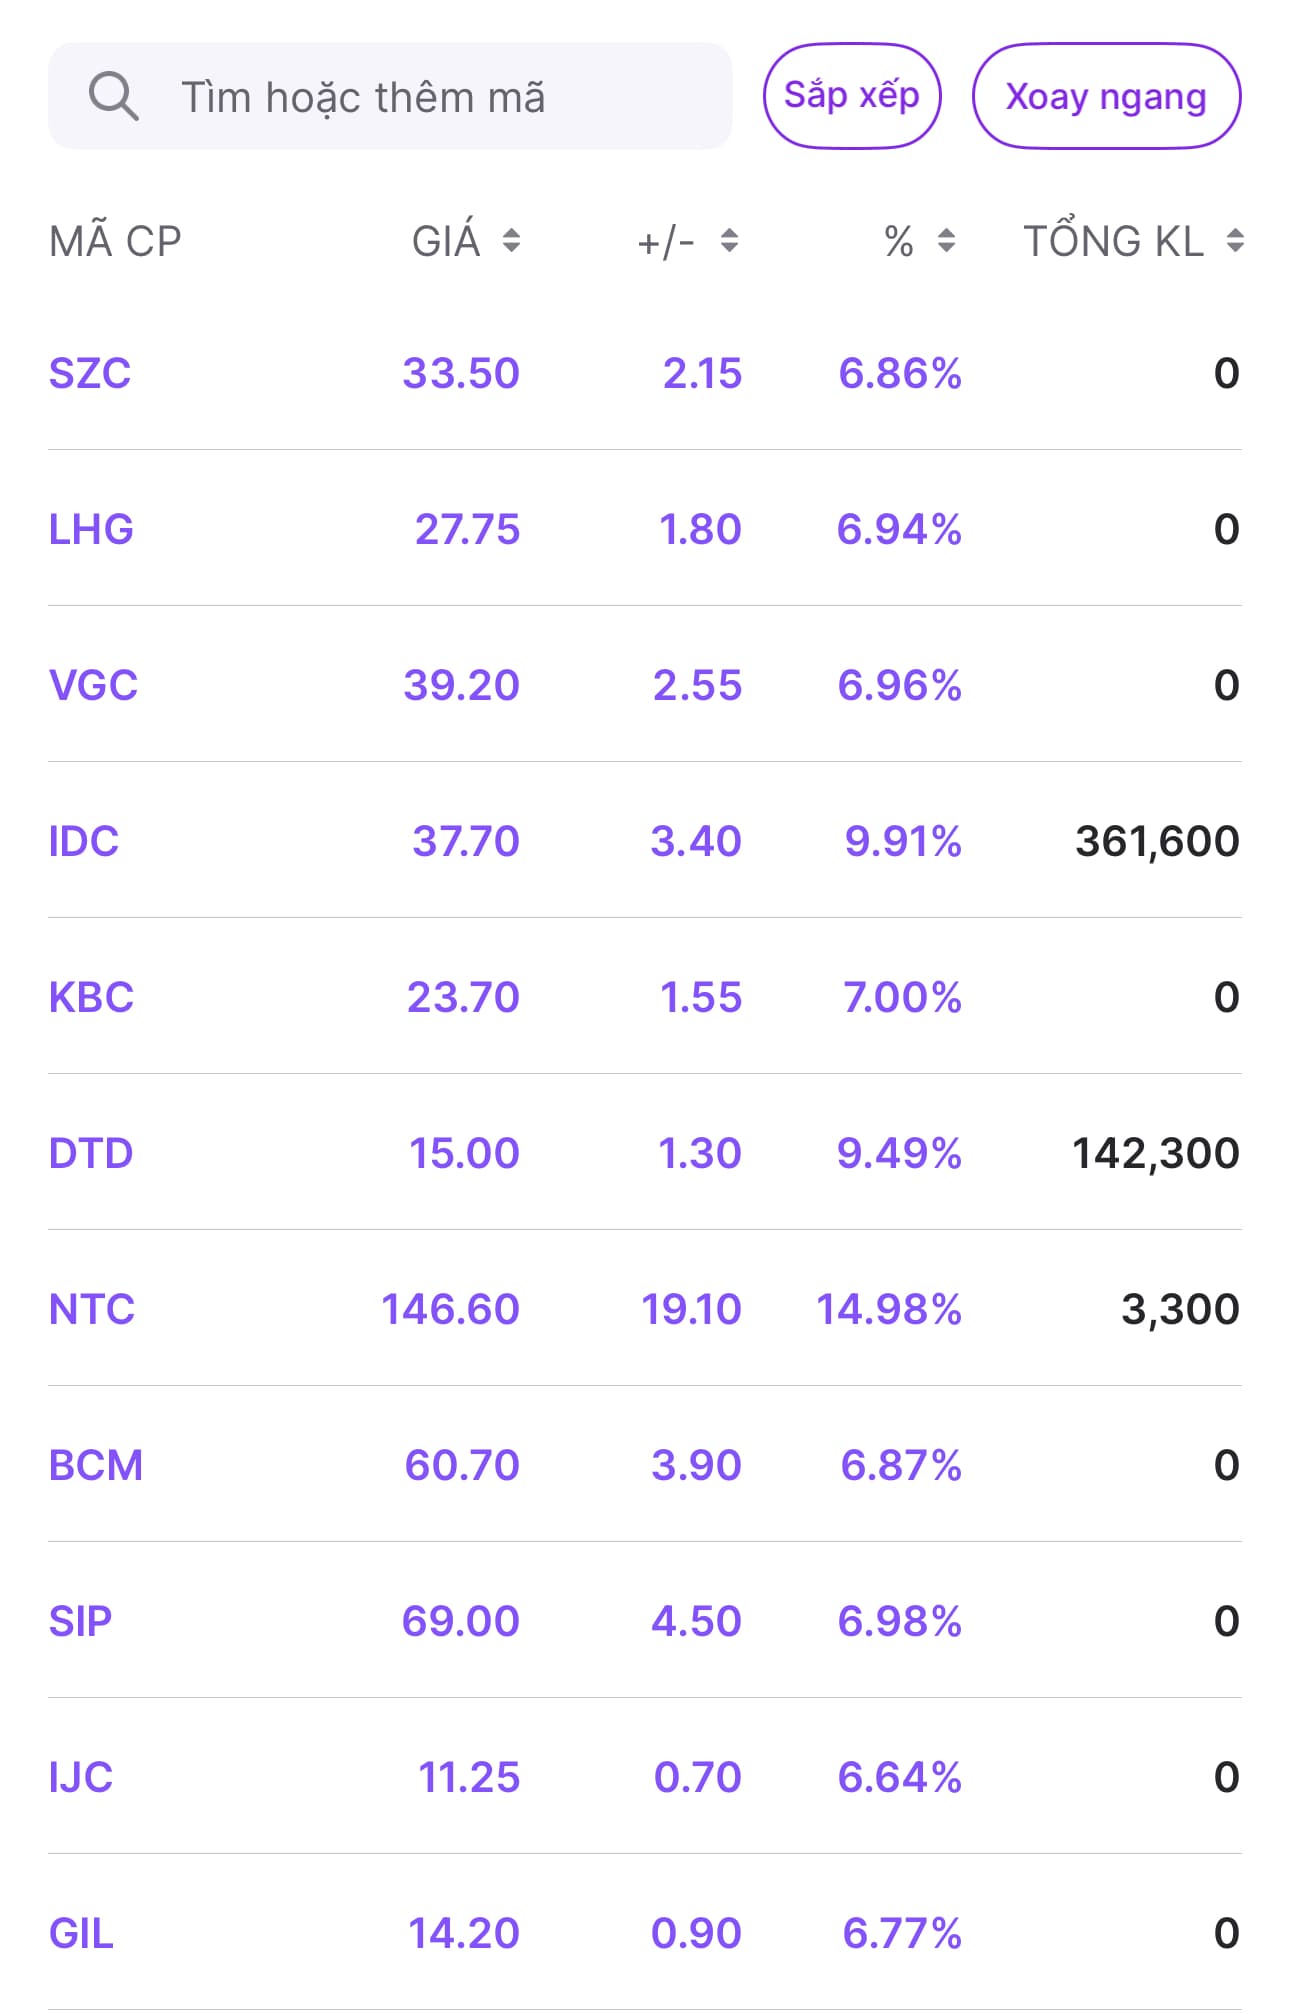Select the KBC ticker
The image size is (1290, 2014).
point(91,997)
